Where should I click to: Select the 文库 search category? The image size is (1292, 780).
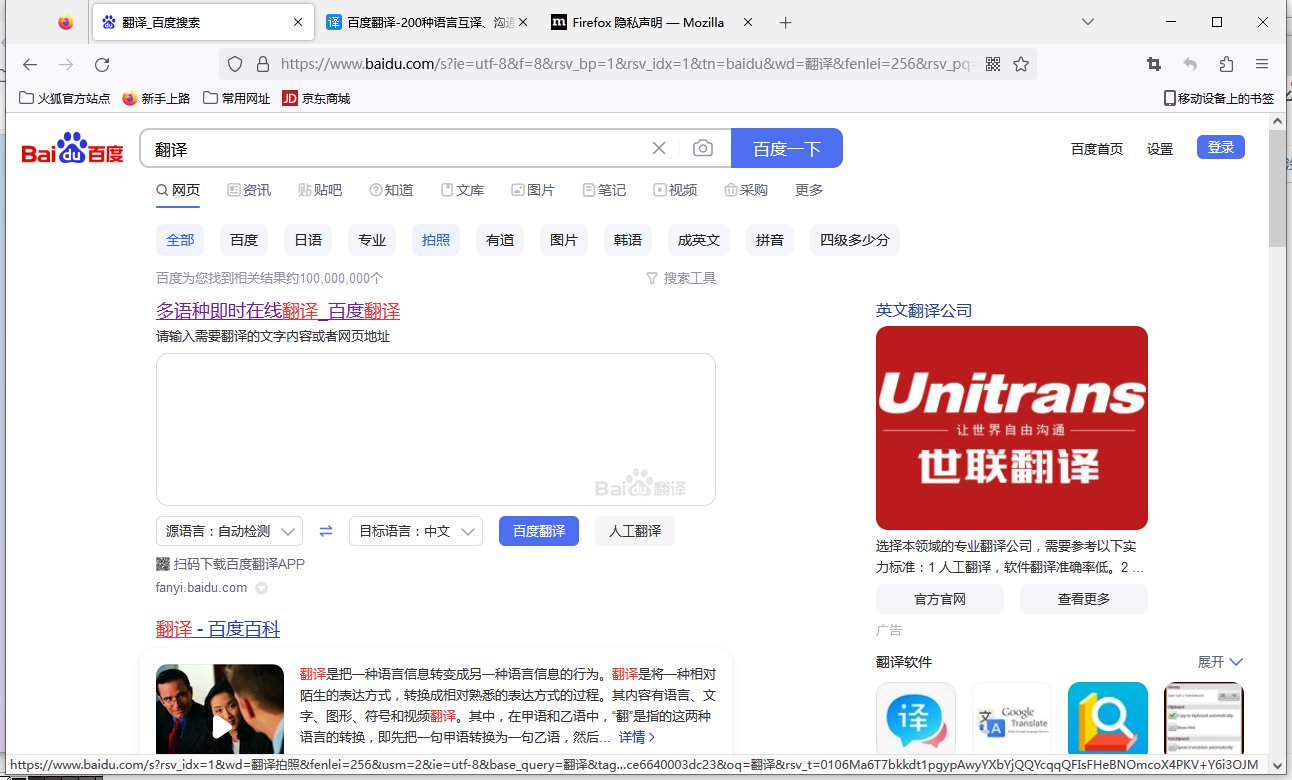pos(462,190)
